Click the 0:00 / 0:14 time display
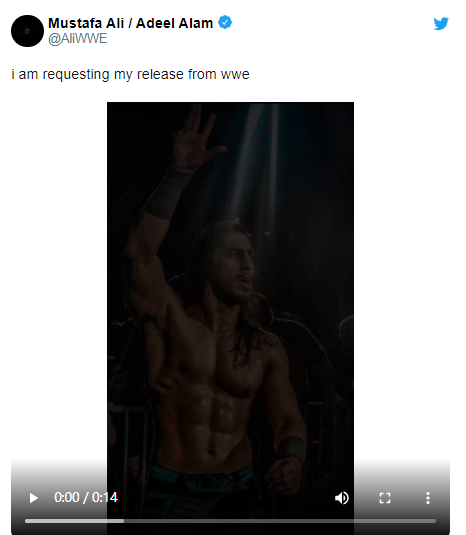Screen dimensions: 466x535 pyautogui.click(x=86, y=497)
